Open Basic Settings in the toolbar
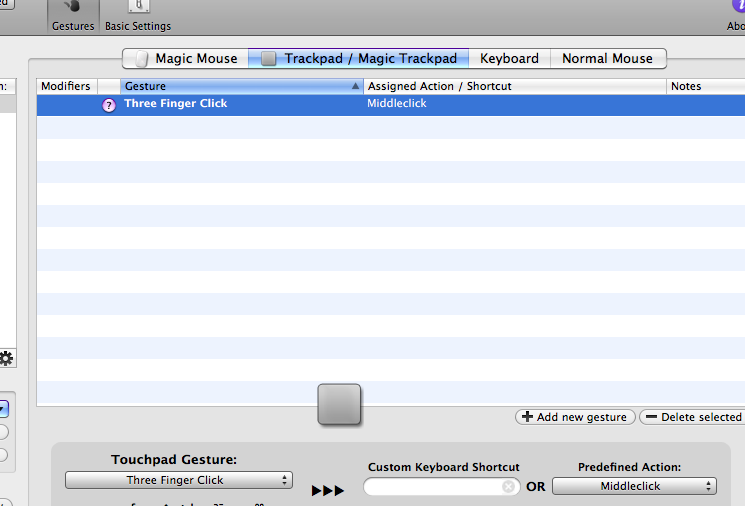The height and width of the screenshot is (506, 745). point(138,17)
